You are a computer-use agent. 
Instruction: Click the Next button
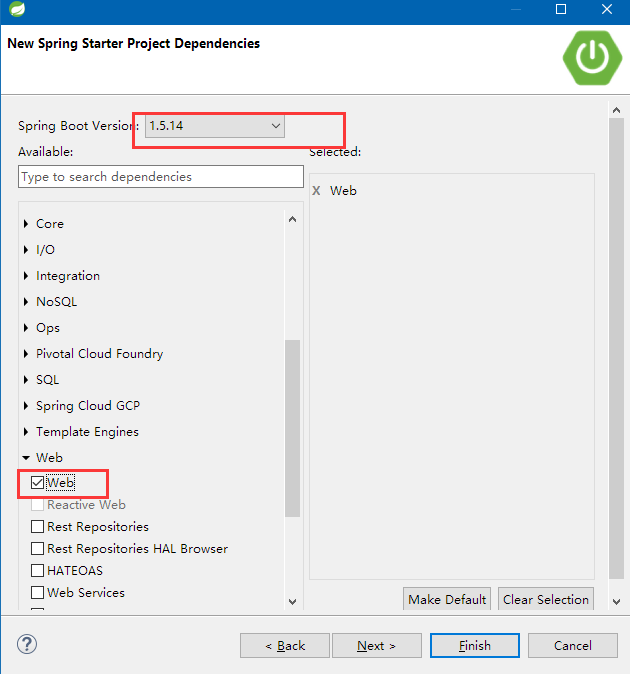click(376, 646)
